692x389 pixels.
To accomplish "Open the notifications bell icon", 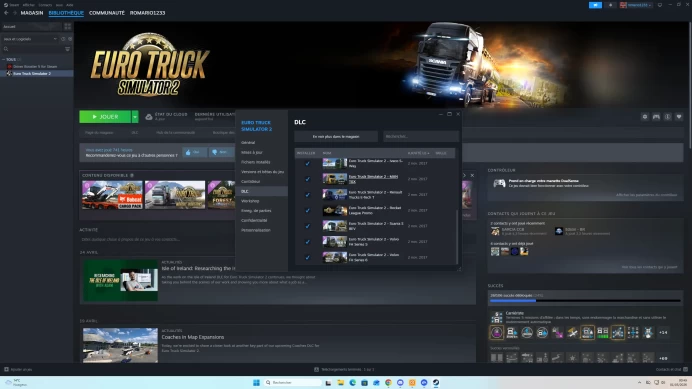I will 610,5.
